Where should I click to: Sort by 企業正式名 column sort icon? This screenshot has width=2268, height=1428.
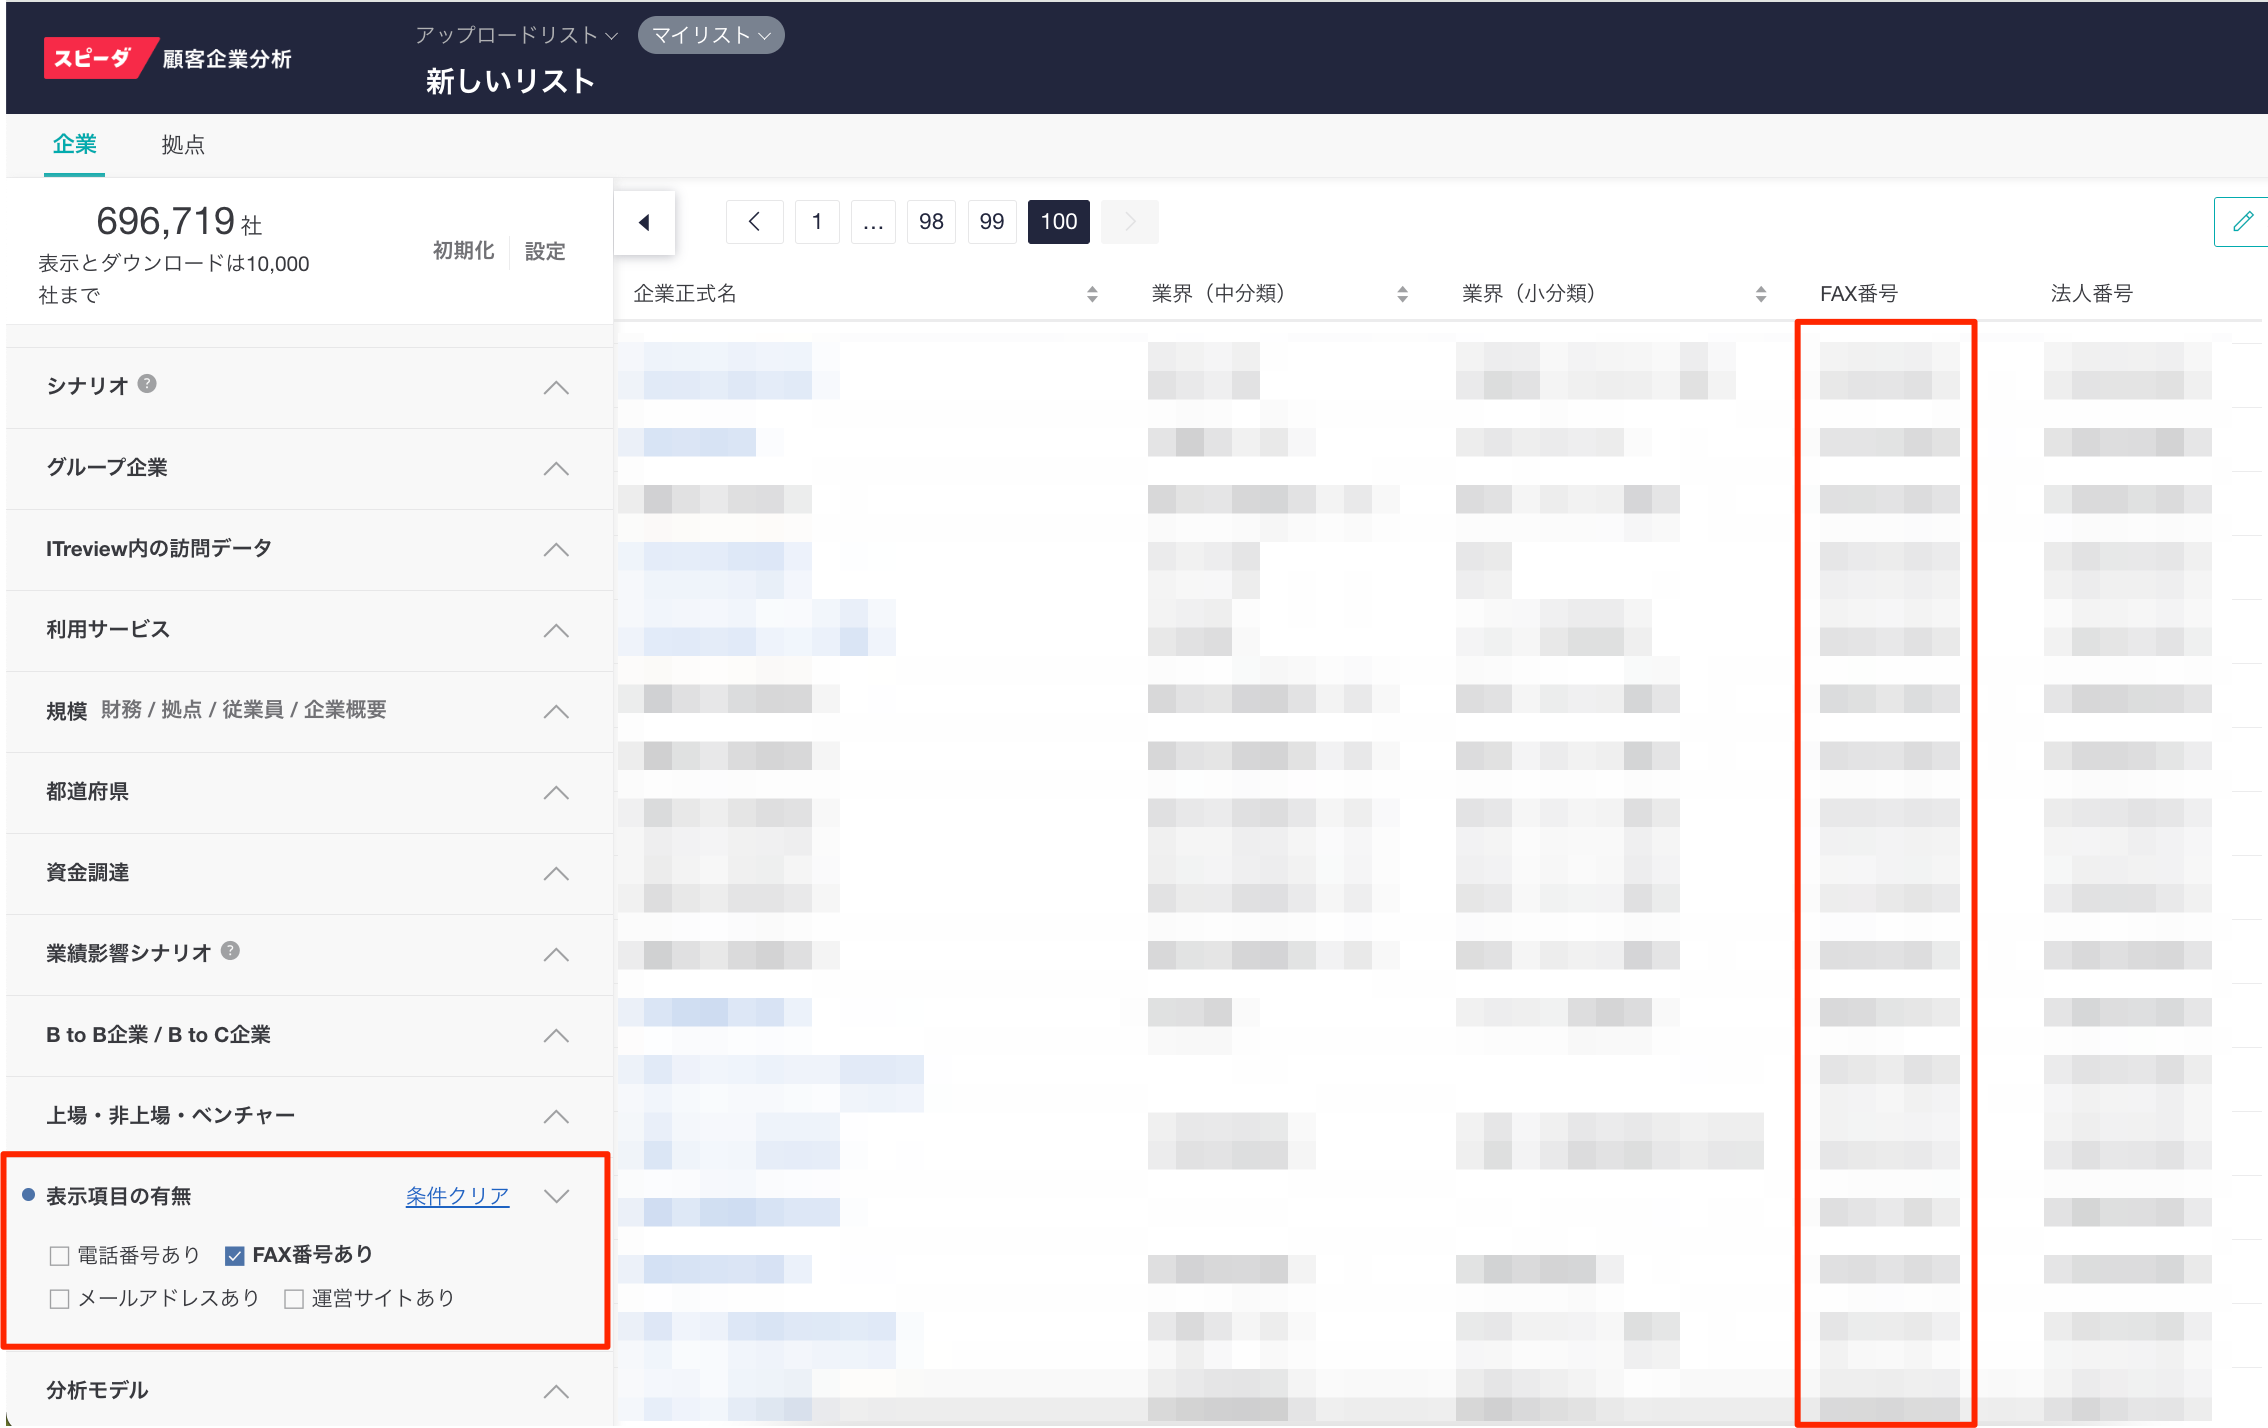coord(1092,294)
